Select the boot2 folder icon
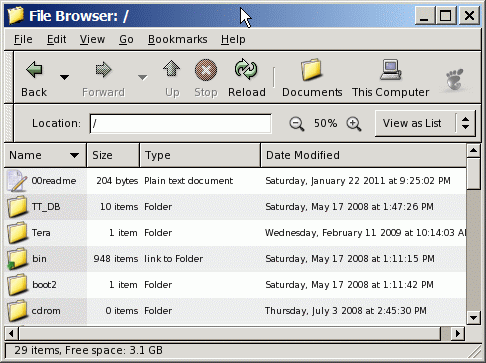The height and width of the screenshot is (363, 486). tap(17, 285)
